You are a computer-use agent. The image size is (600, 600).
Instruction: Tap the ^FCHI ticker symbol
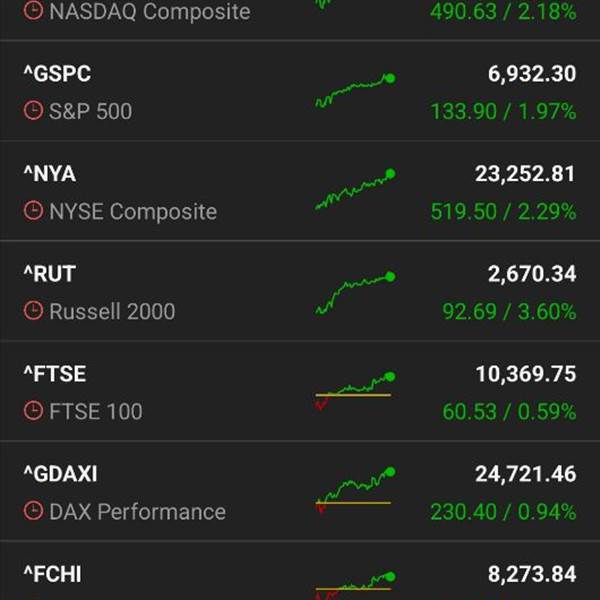[52, 574]
